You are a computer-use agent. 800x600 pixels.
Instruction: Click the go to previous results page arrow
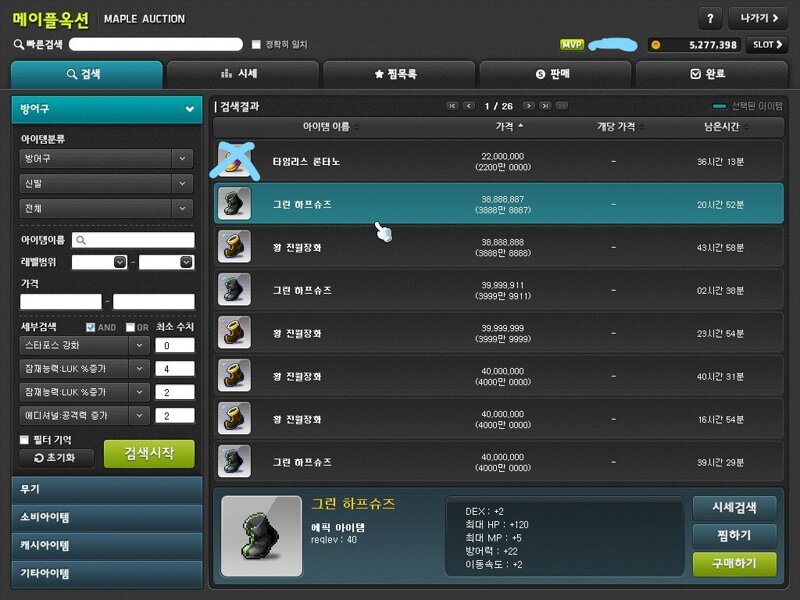pyautogui.click(x=468, y=106)
